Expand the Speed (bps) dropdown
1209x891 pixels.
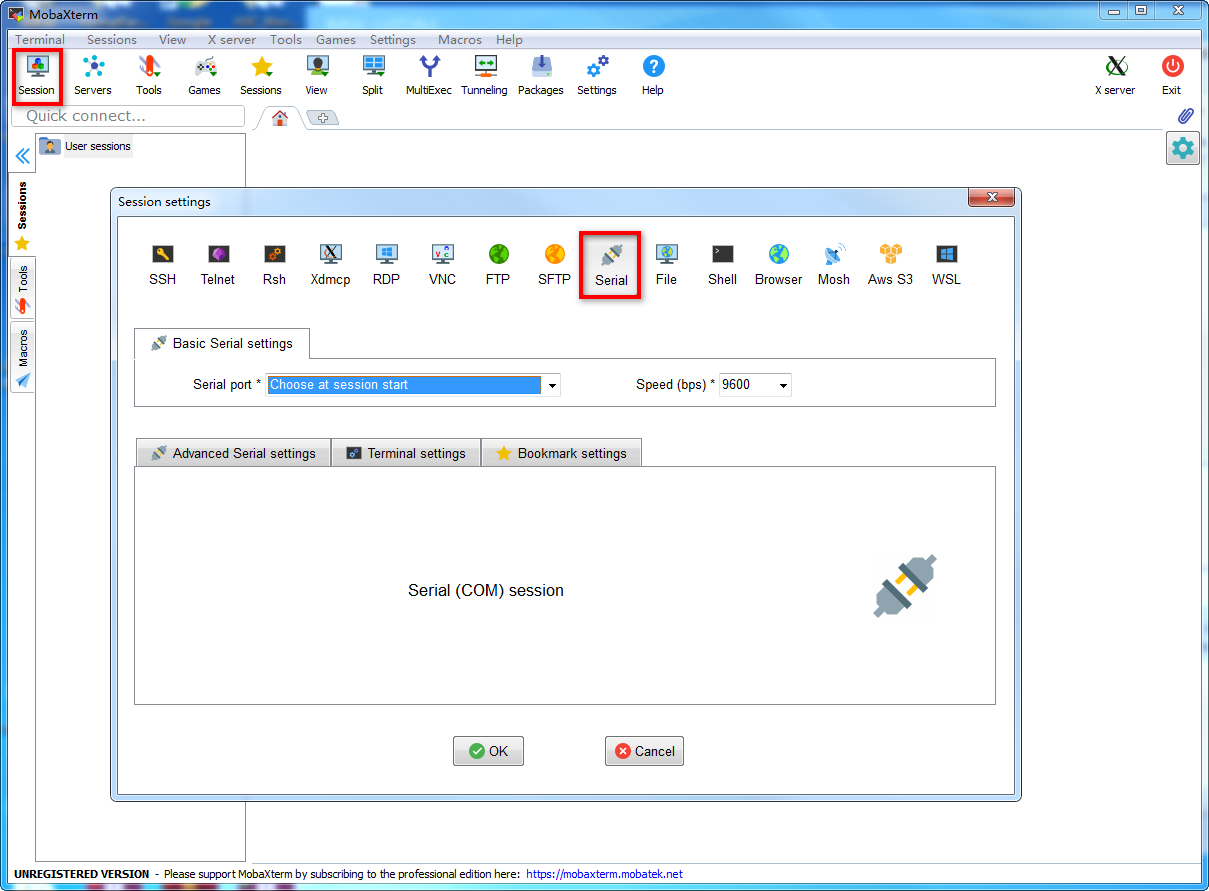pyautogui.click(x=782, y=385)
